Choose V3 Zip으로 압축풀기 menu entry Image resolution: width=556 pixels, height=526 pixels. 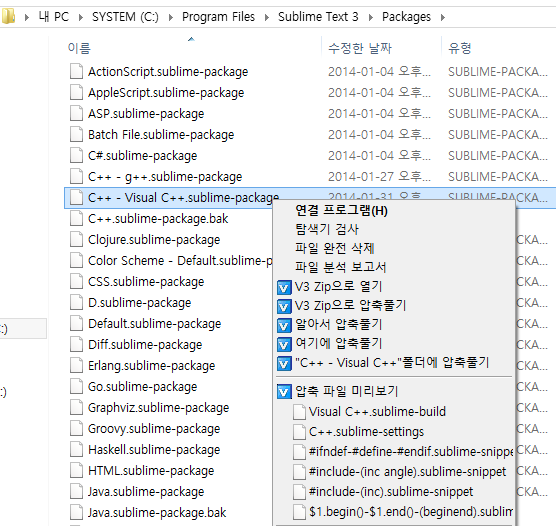pyautogui.click(x=350, y=305)
